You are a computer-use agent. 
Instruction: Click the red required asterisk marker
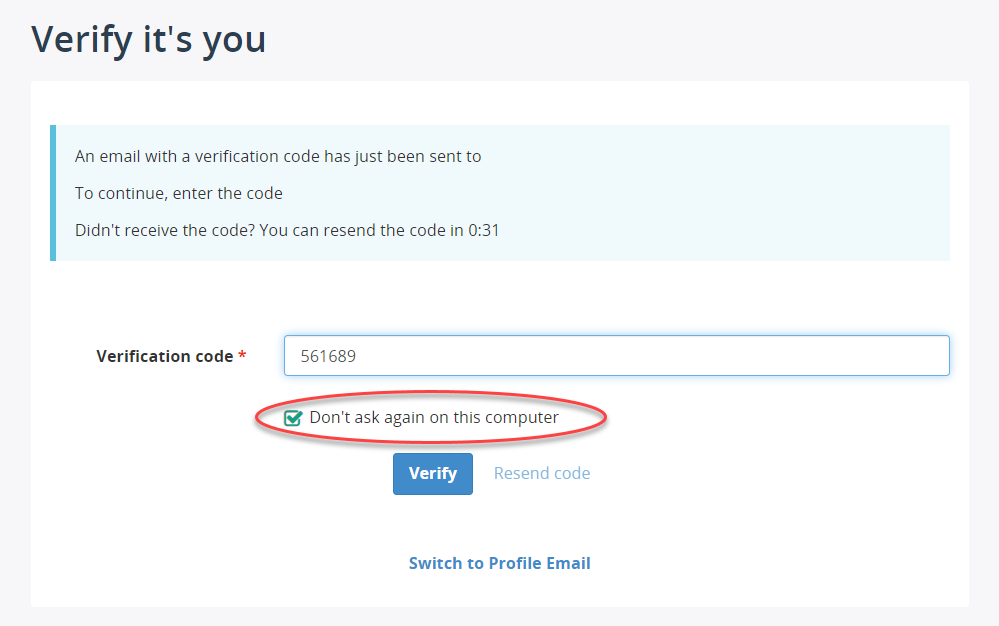click(x=242, y=355)
